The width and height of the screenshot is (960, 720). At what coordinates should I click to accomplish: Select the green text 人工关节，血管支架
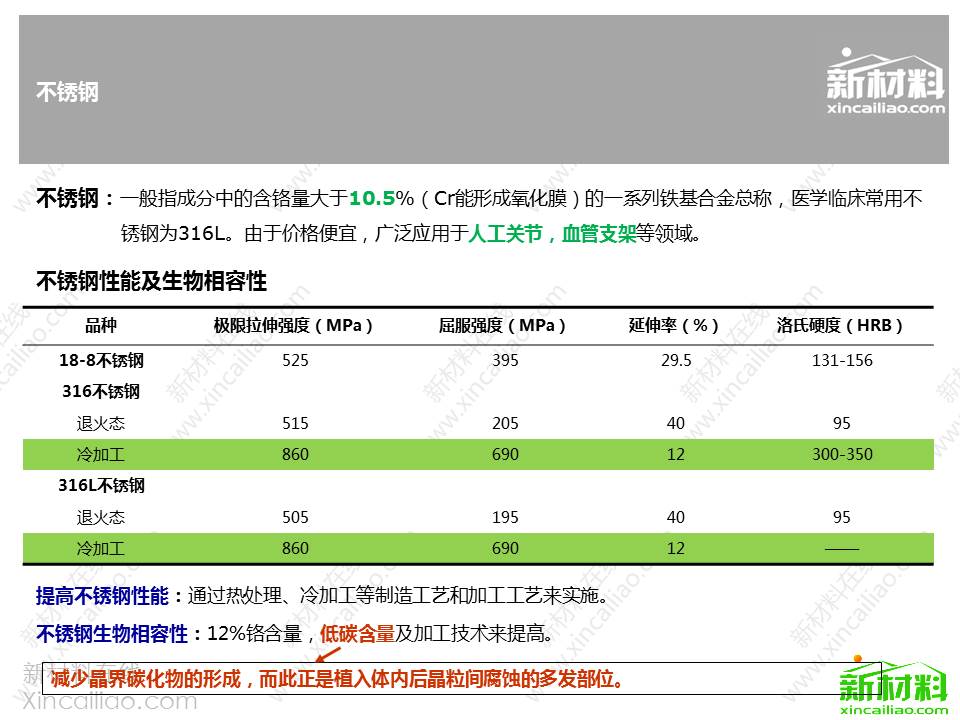(553, 233)
